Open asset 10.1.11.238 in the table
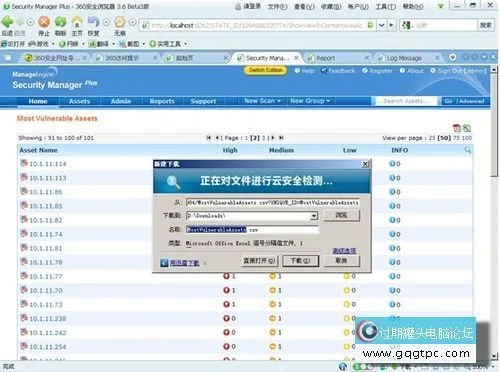 [48, 319]
